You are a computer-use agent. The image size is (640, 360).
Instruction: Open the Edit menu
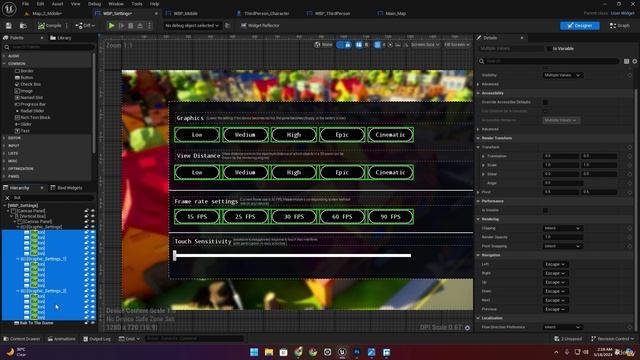[x=40, y=4]
